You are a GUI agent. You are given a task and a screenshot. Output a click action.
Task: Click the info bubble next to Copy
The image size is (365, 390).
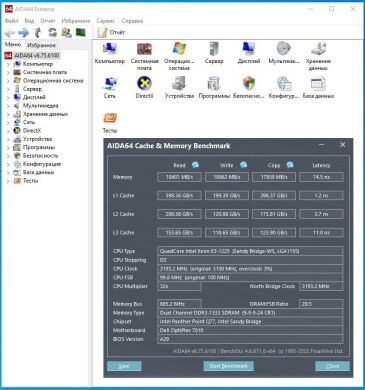[x=290, y=165]
